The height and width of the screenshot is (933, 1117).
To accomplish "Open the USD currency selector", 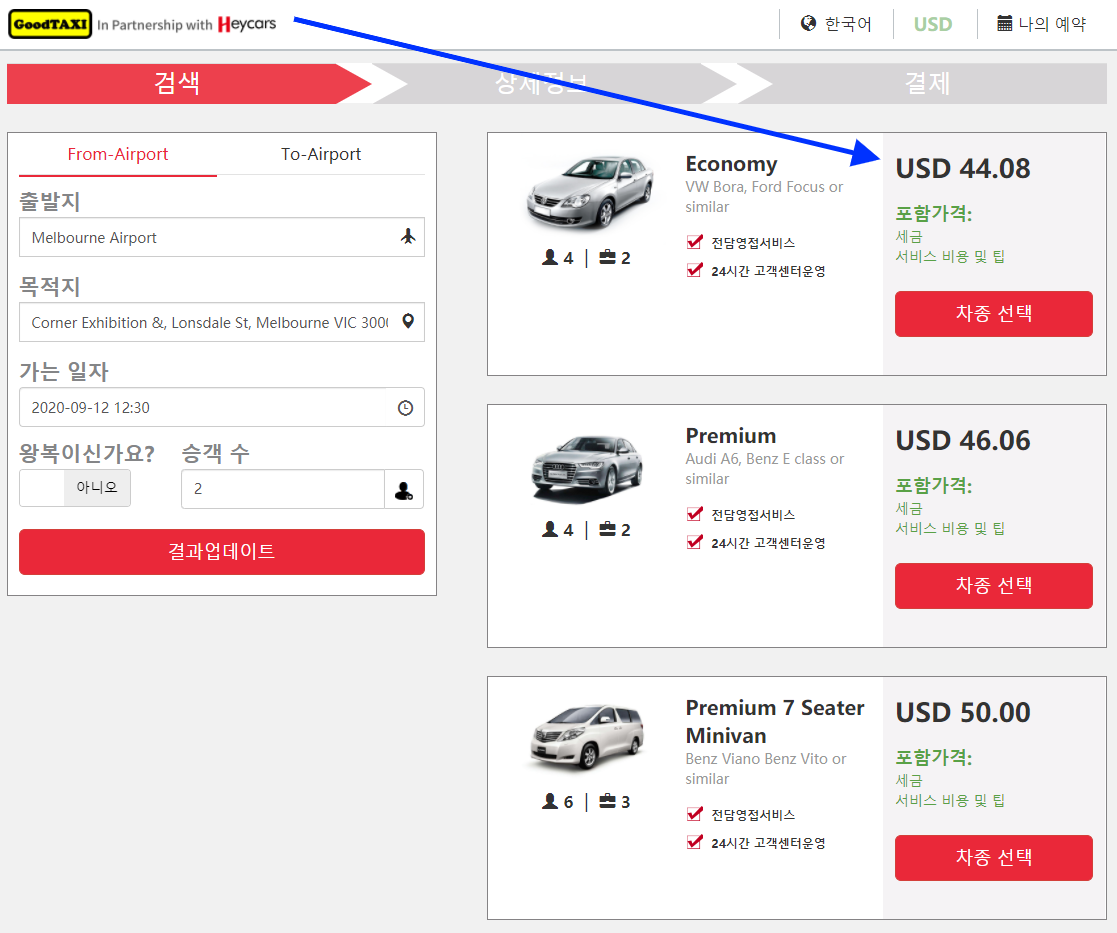I will tap(933, 24).
